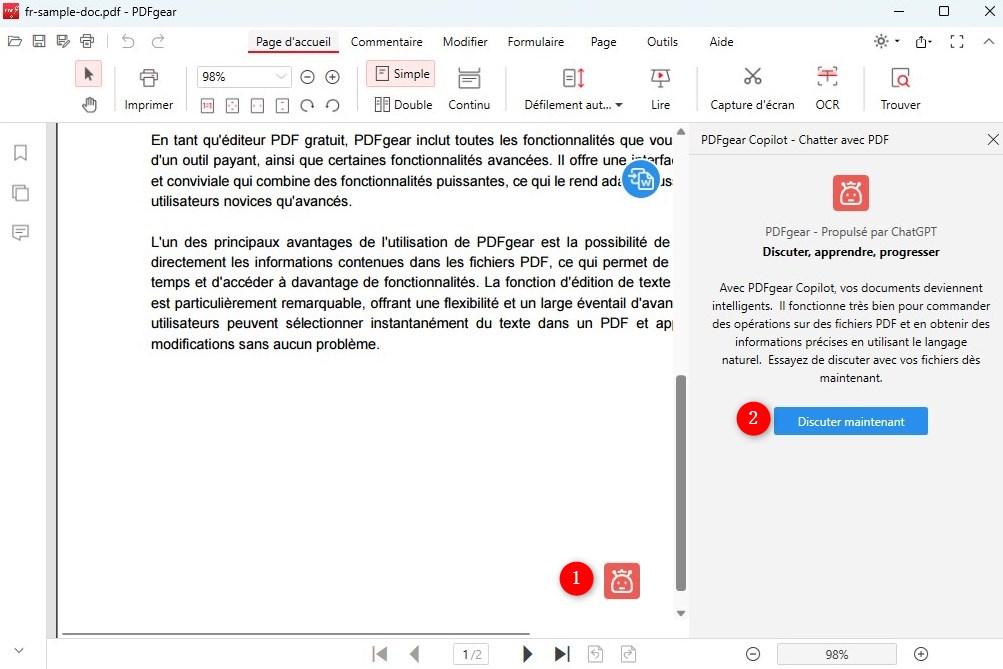Set the view to actual size 1:1
The width and height of the screenshot is (1003, 669).
(207, 106)
